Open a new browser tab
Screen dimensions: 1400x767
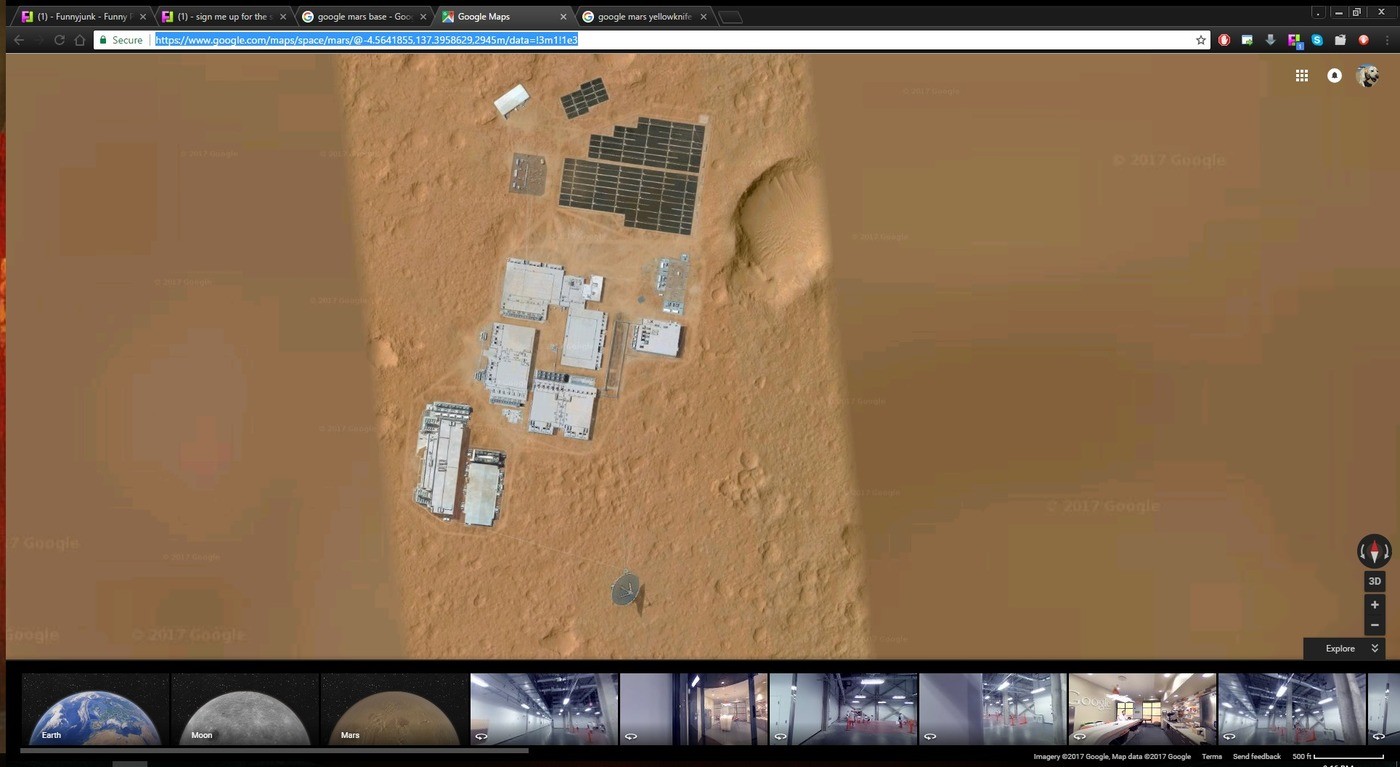point(730,17)
